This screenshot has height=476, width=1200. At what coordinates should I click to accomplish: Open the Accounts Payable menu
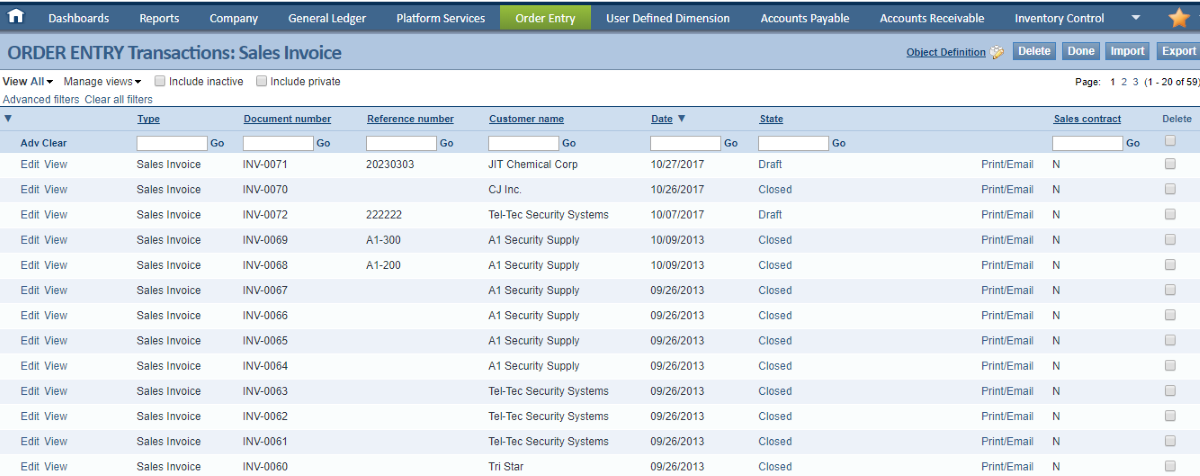pyautogui.click(x=804, y=18)
